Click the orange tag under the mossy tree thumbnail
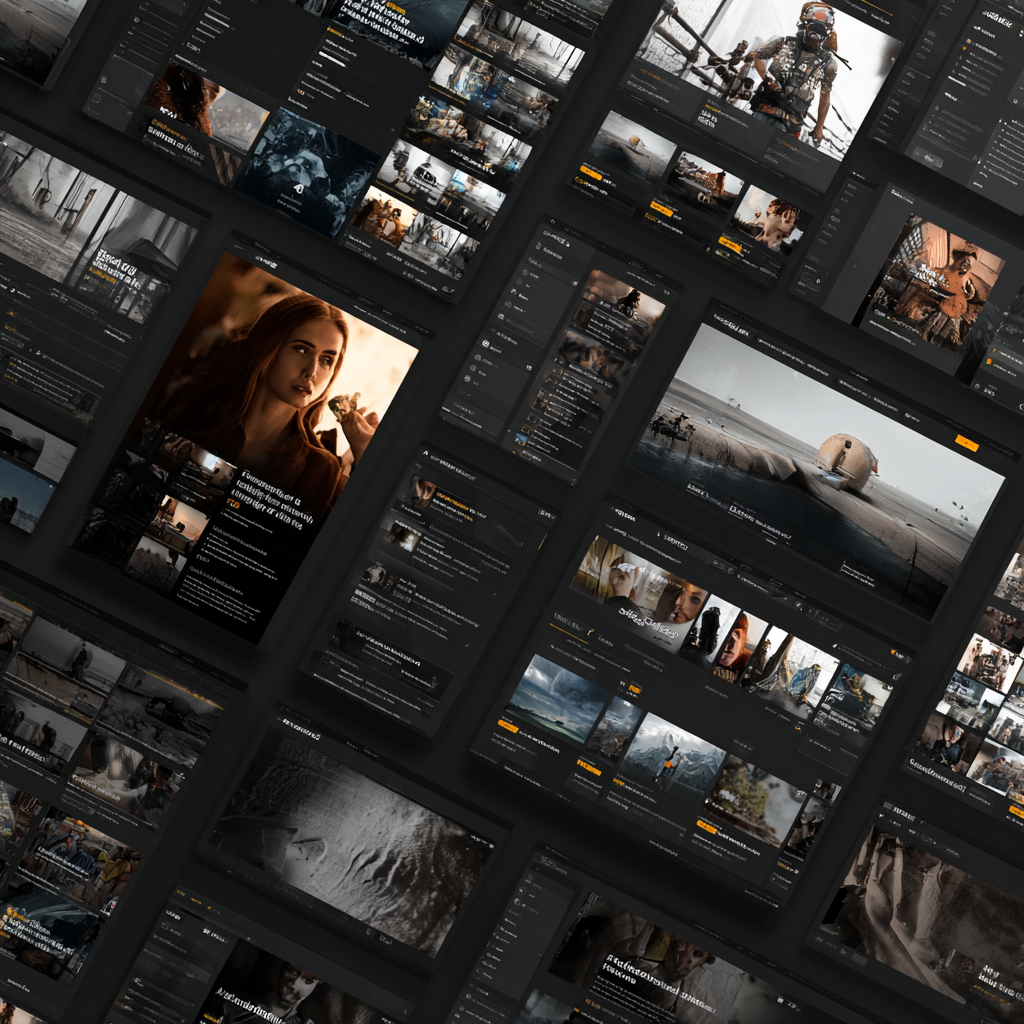 (x=707, y=827)
